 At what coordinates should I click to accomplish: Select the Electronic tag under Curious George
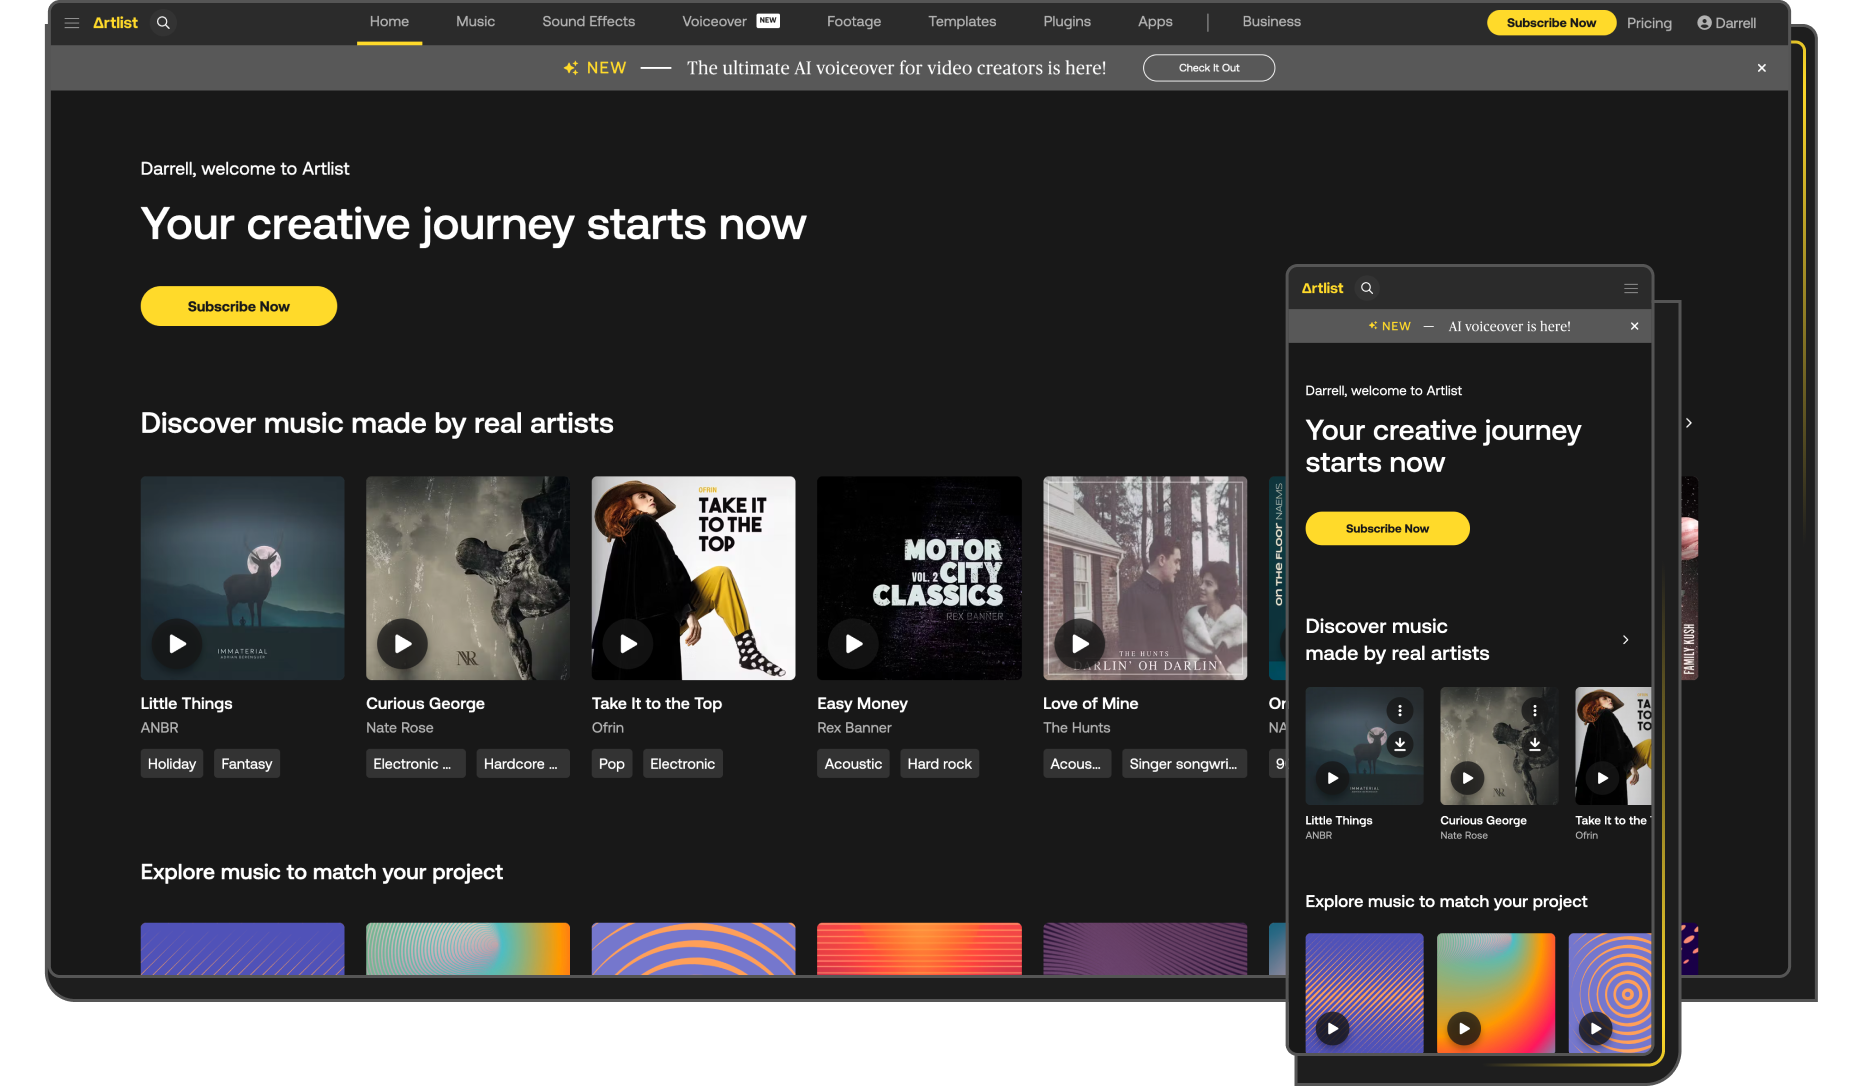click(415, 764)
